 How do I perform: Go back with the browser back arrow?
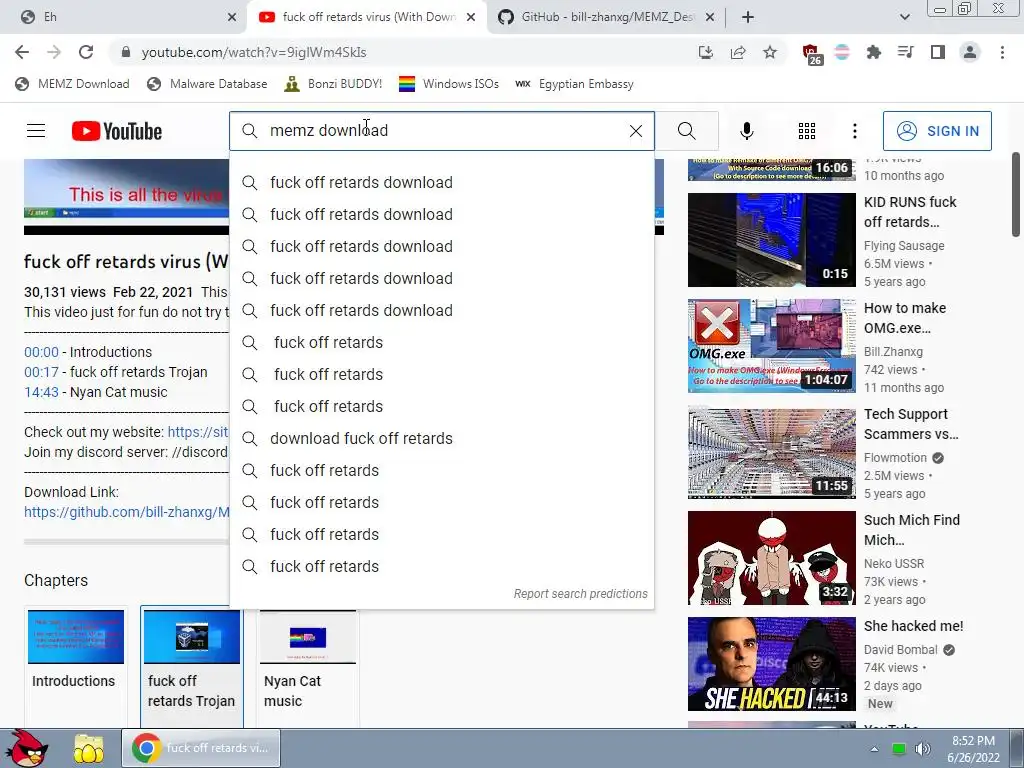pos(22,52)
